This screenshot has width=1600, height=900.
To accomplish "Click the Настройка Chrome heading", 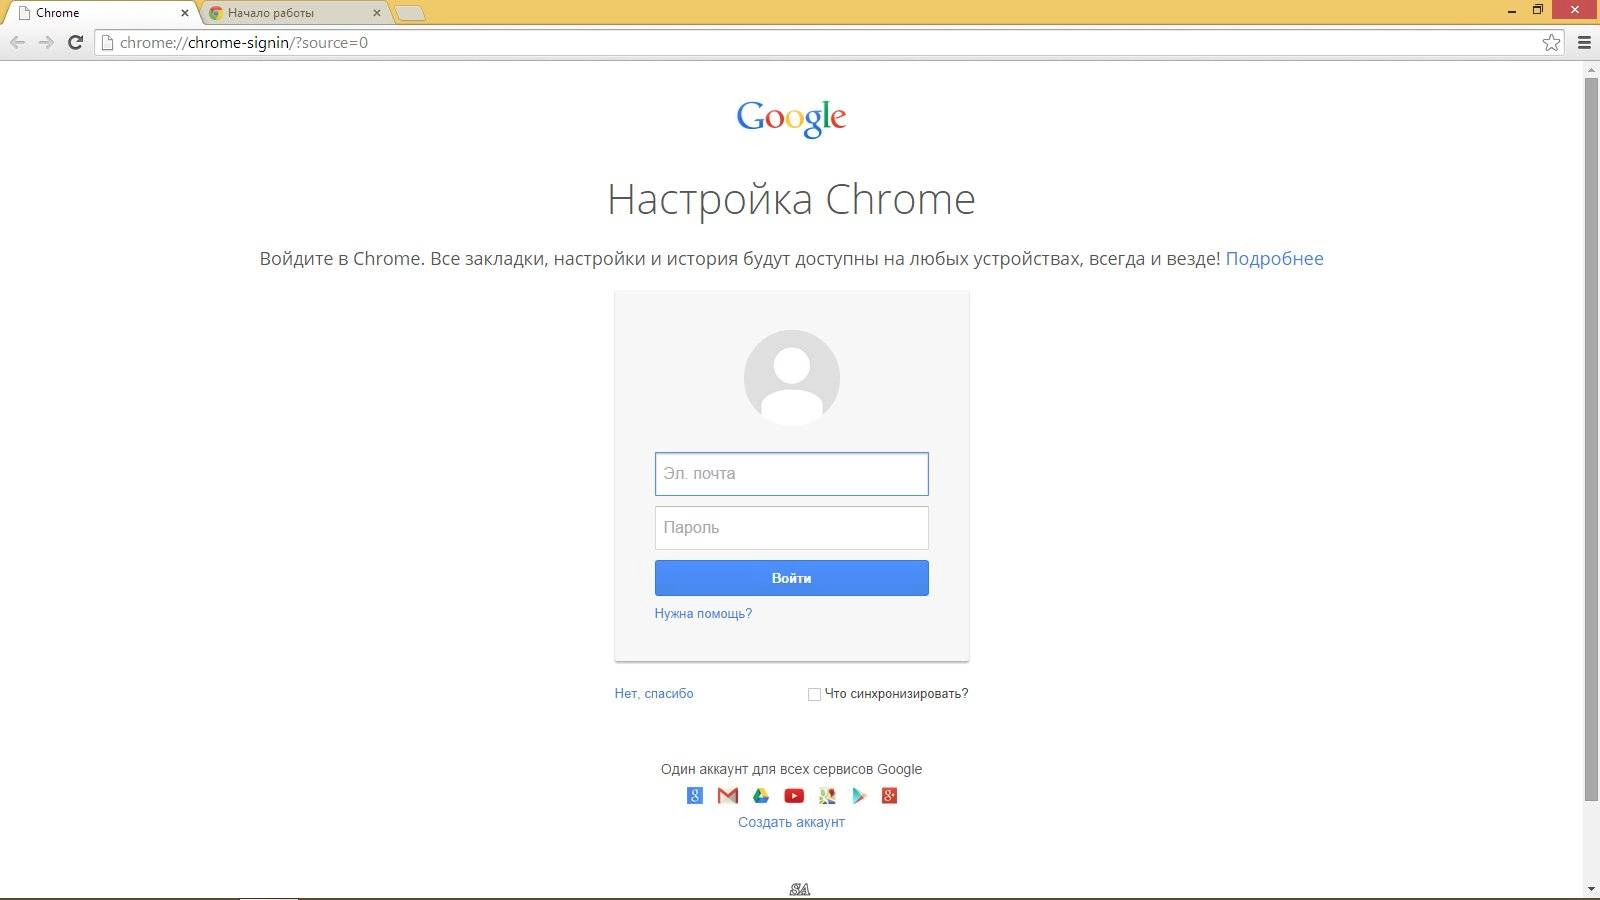I will pyautogui.click(x=791, y=199).
